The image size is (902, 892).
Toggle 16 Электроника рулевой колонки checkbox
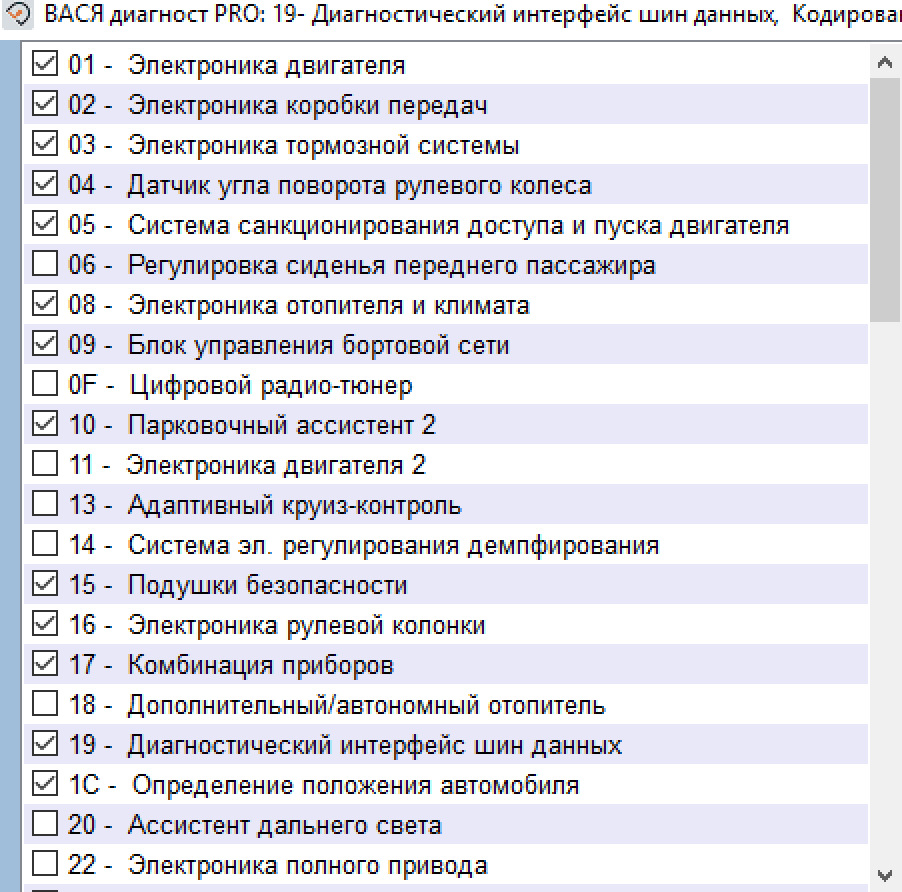(45, 623)
